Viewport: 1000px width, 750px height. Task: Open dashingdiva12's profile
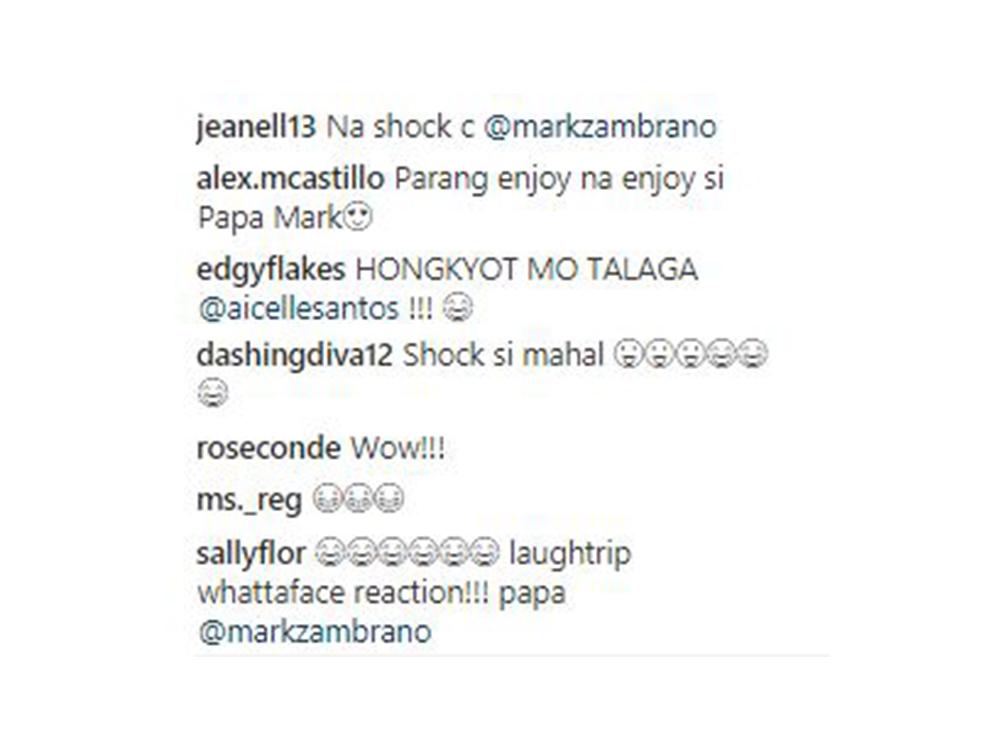click(295, 355)
